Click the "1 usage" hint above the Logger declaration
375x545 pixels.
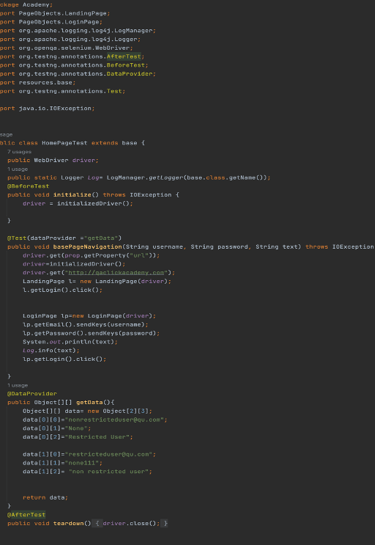coord(18,169)
